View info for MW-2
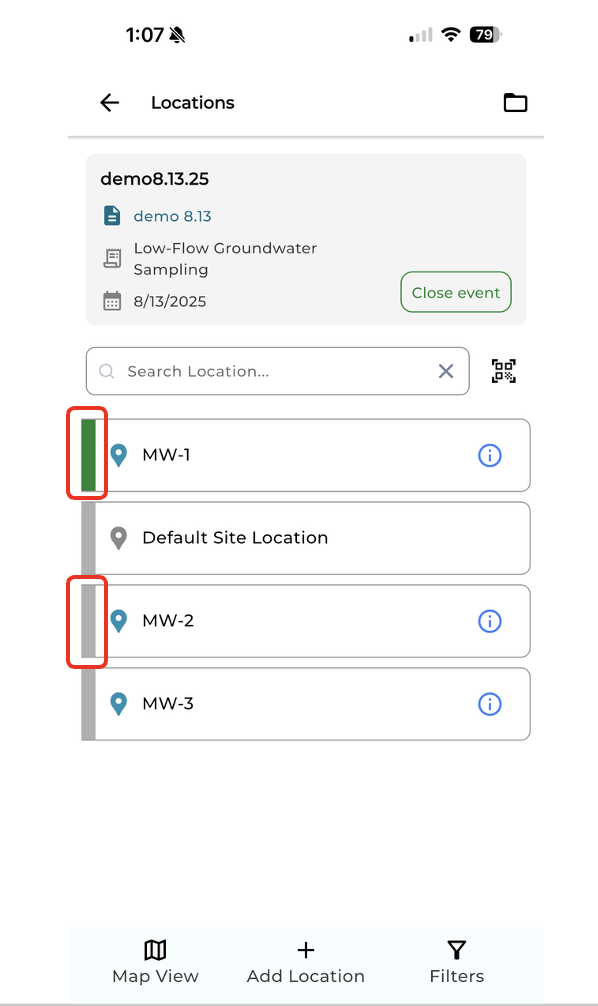This screenshot has height=1006, width=598. click(490, 621)
